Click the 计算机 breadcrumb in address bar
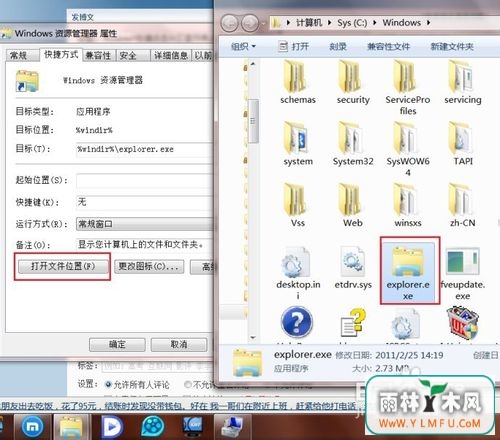This screenshot has width=500, height=440. pyautogui.click(x=309, y=23)
